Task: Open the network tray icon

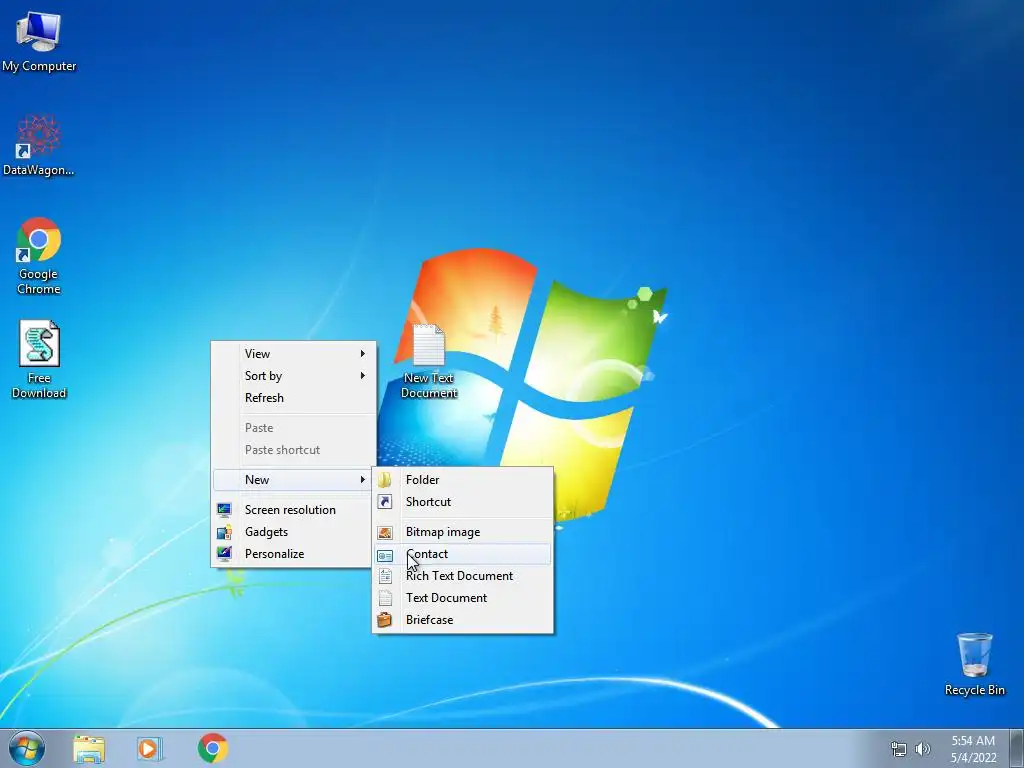Action: [899, 749]
